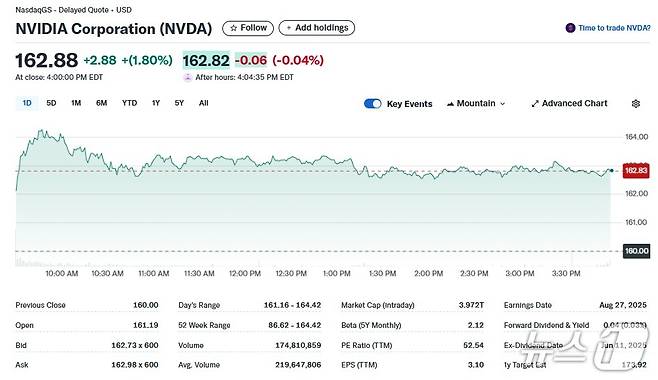Click the after hours moon icon

(188, 78)
